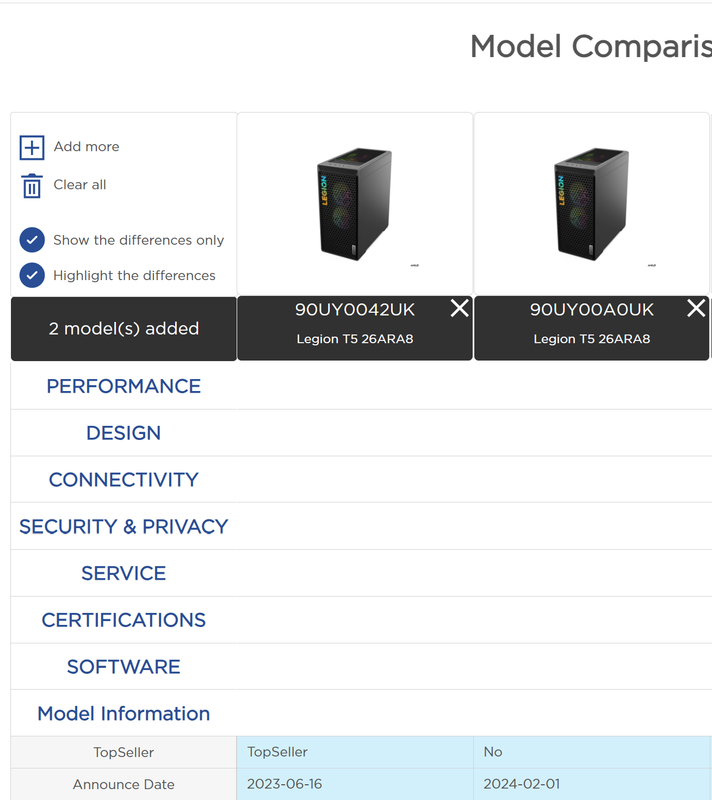The height and width of the screenshot is (800, 712).
Task: Click the 'No' TopSeller value cell
Action: [x=593, y=752]
